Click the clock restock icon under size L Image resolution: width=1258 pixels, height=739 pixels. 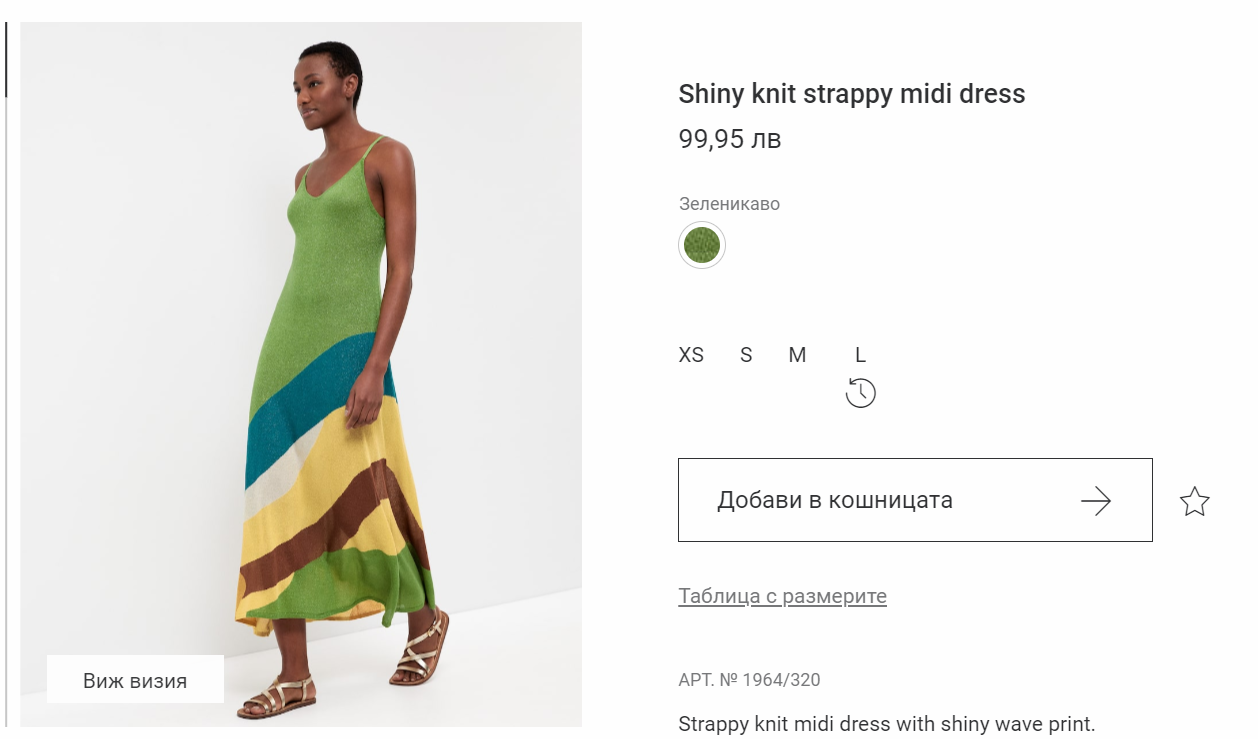point(860,393)
